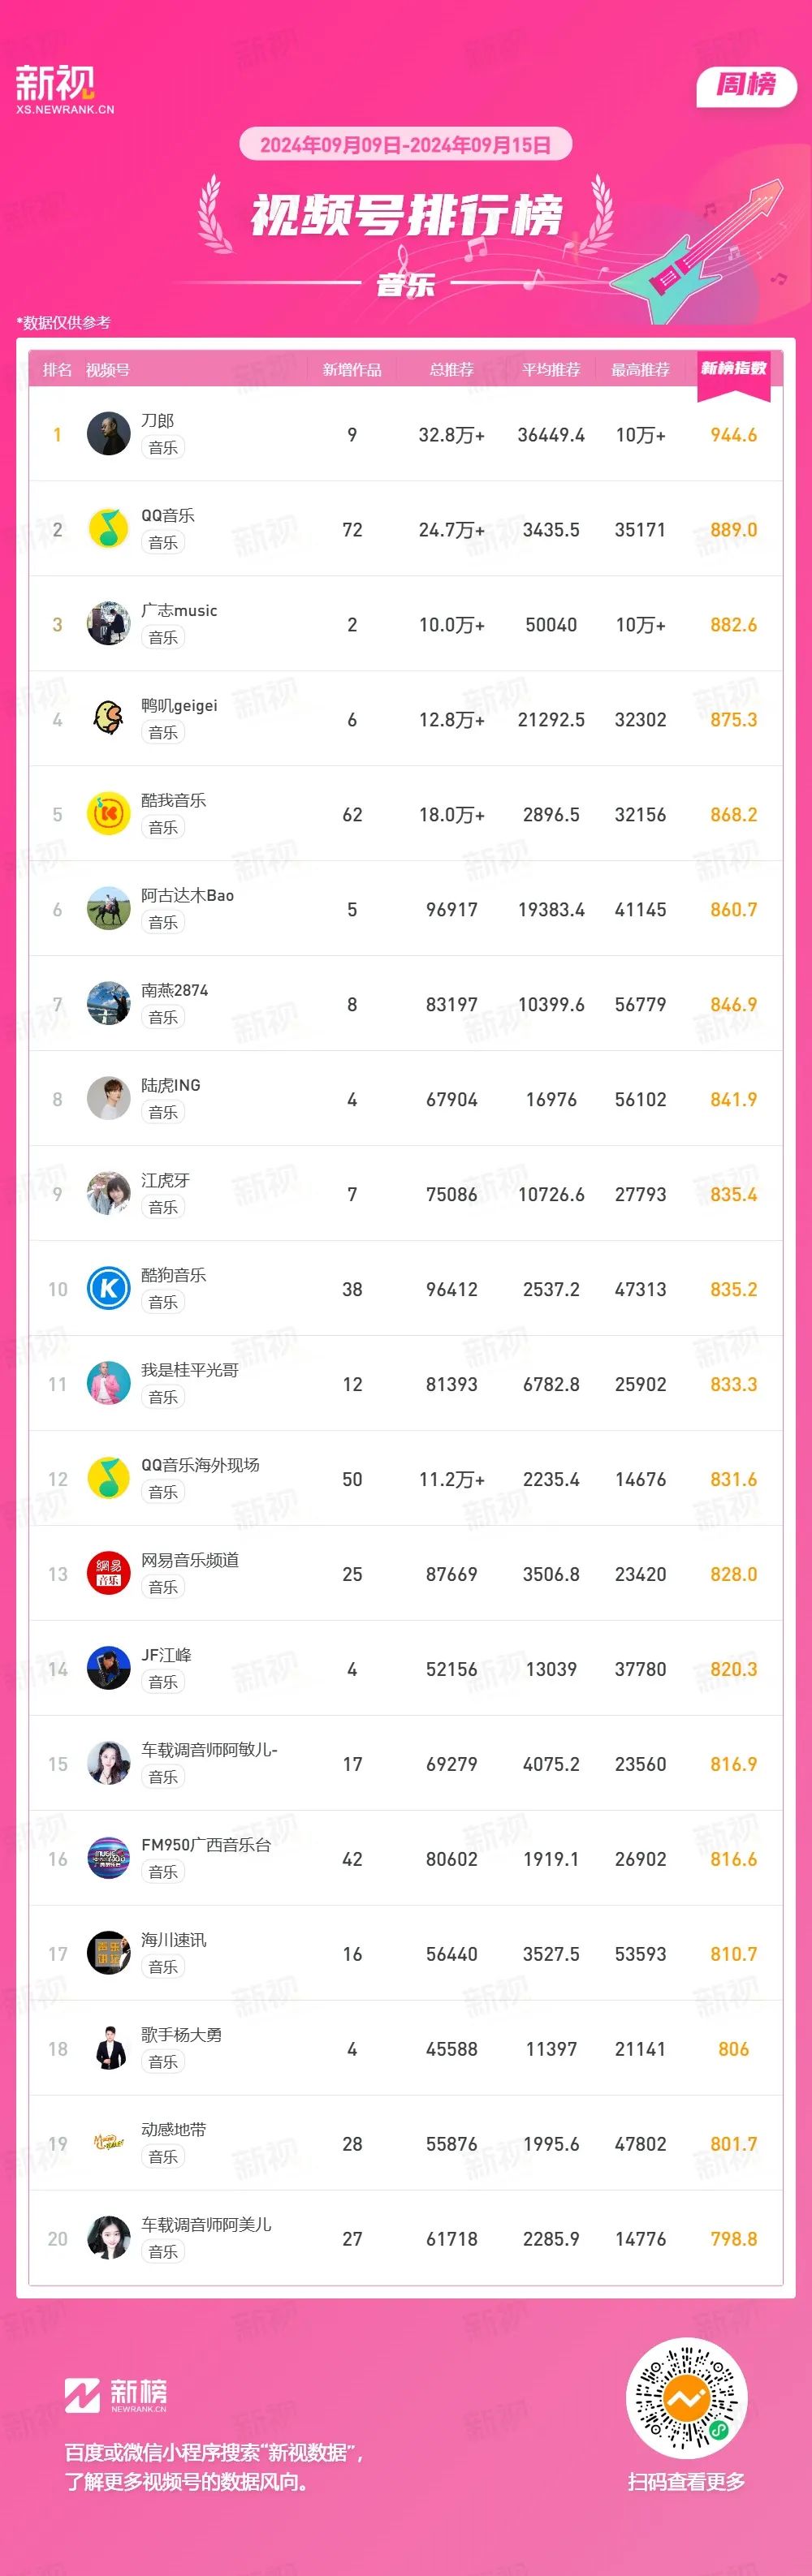The width and height of the screenshot is (812, 2576).
Task: Sort by 新榜指数 column header
Action: (733, 369)
